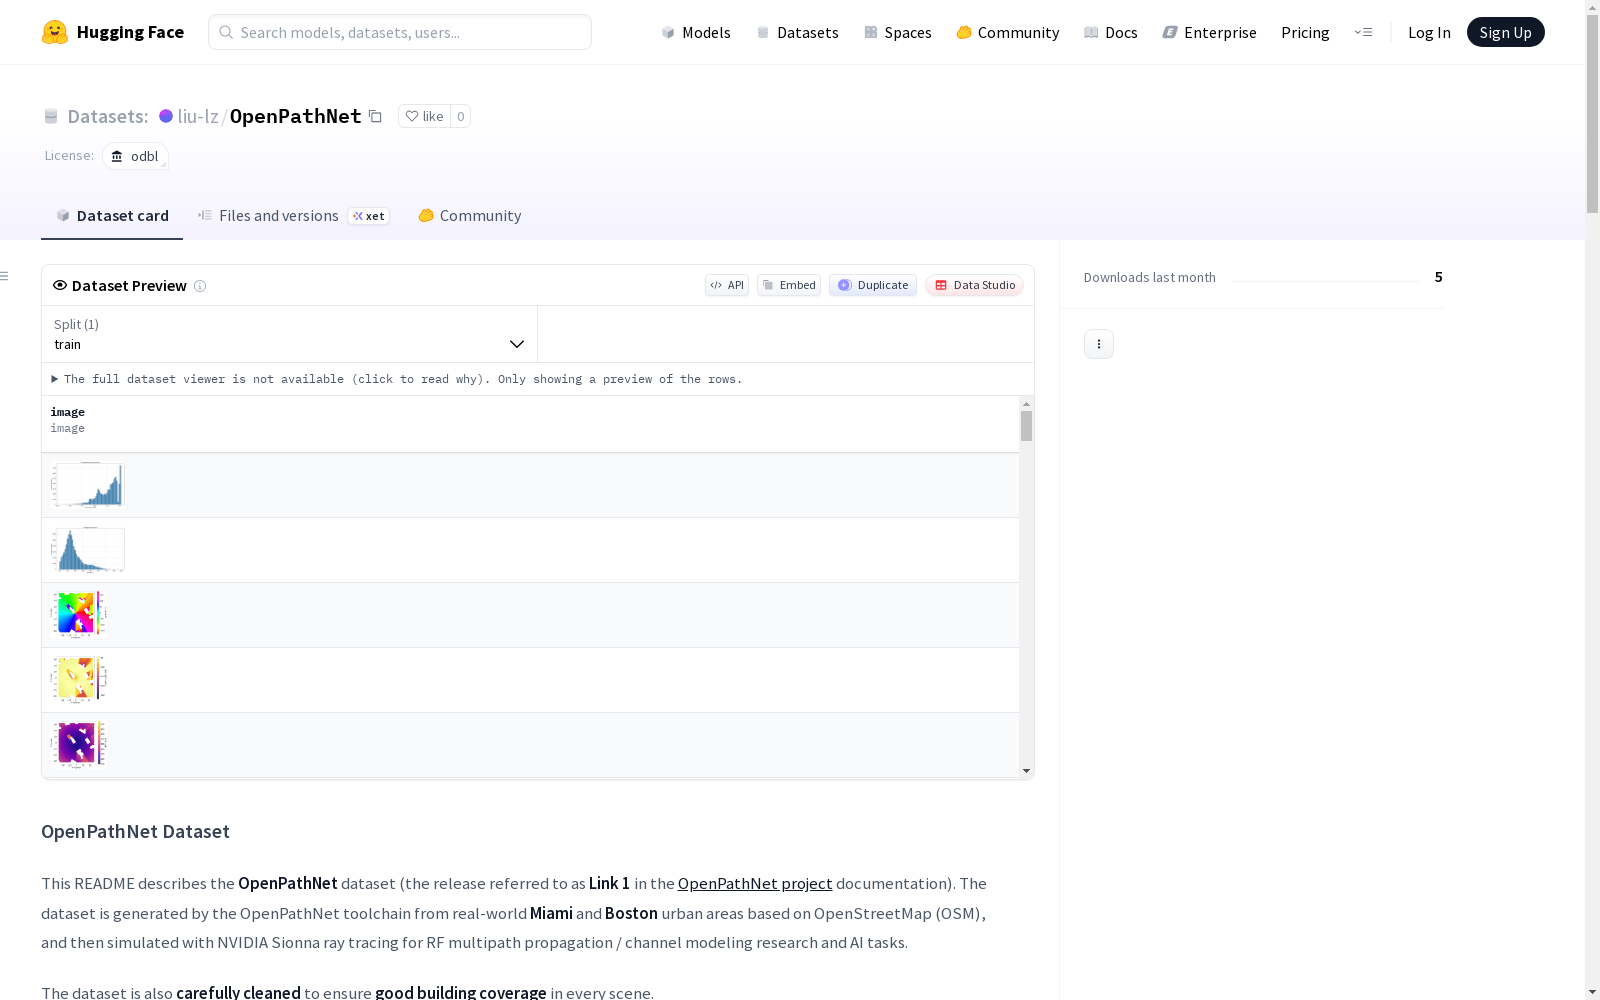1600x1000 pixels.
Task: Expand the extra navigation menu icon
Action: click(1363, 32)
